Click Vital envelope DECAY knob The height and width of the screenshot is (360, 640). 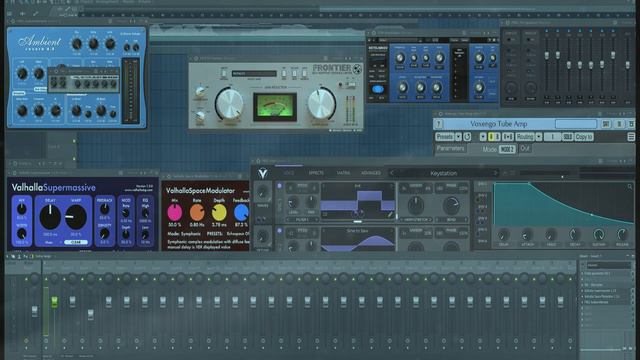click(574, 235)
